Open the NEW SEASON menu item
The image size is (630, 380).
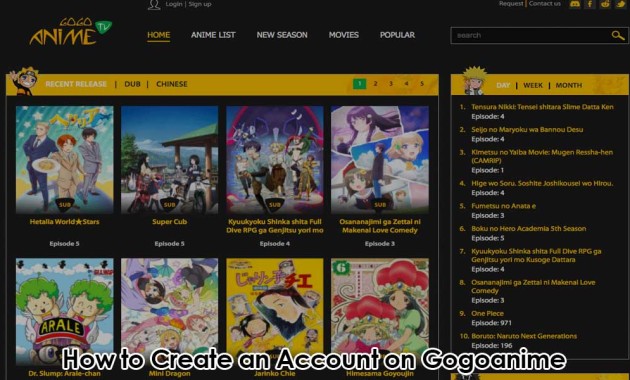coord(282,35)
